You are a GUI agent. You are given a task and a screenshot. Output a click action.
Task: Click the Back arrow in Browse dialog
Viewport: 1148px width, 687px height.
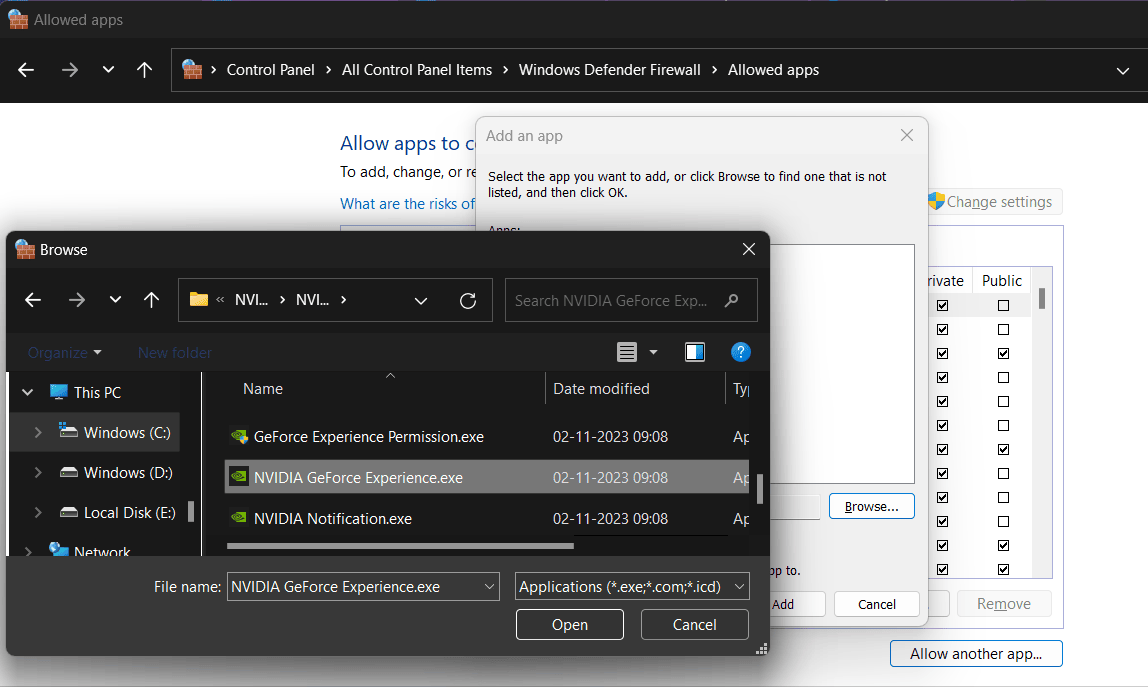pyautogui.click(x=33, y=300)
